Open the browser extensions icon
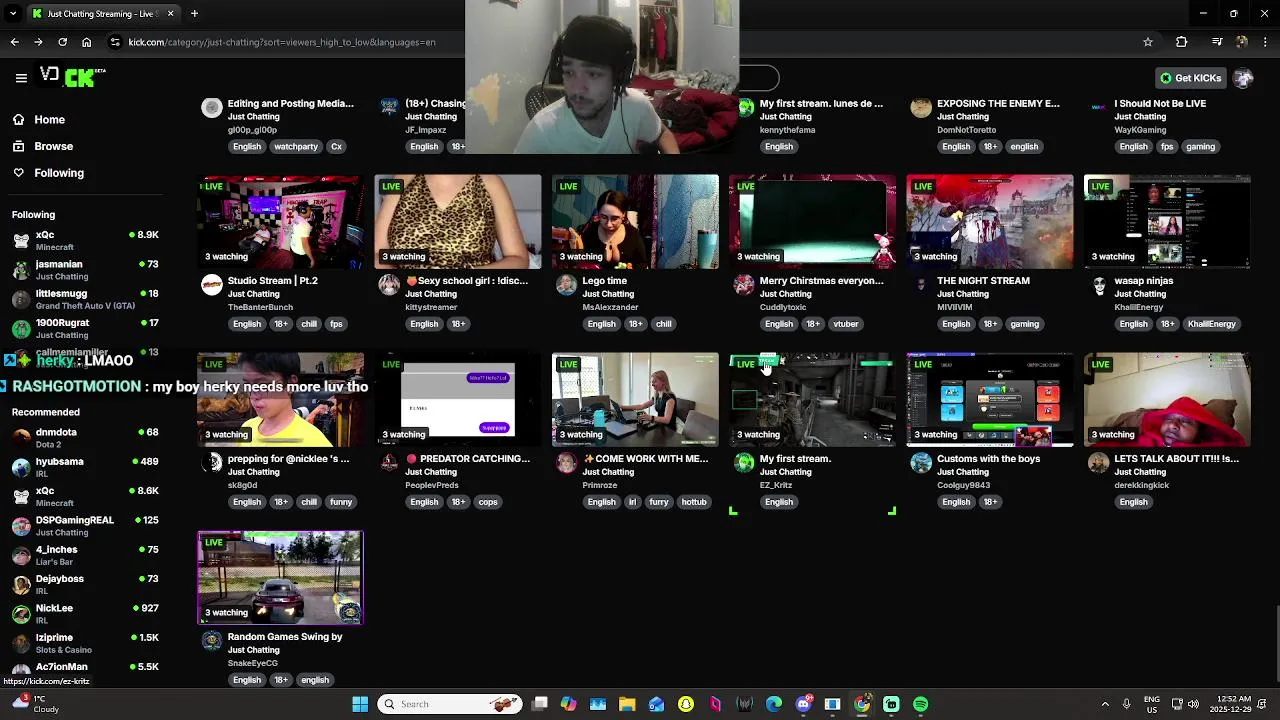Viewport: 1280px width, 720px height. (1182, 42)
